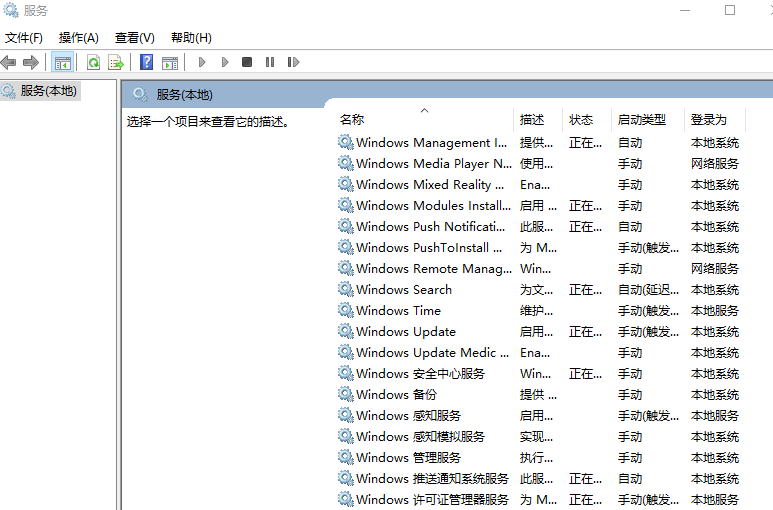Select the Windows 感知服务 service name
This screenshot has height=510, width=773.
[408, 416]
